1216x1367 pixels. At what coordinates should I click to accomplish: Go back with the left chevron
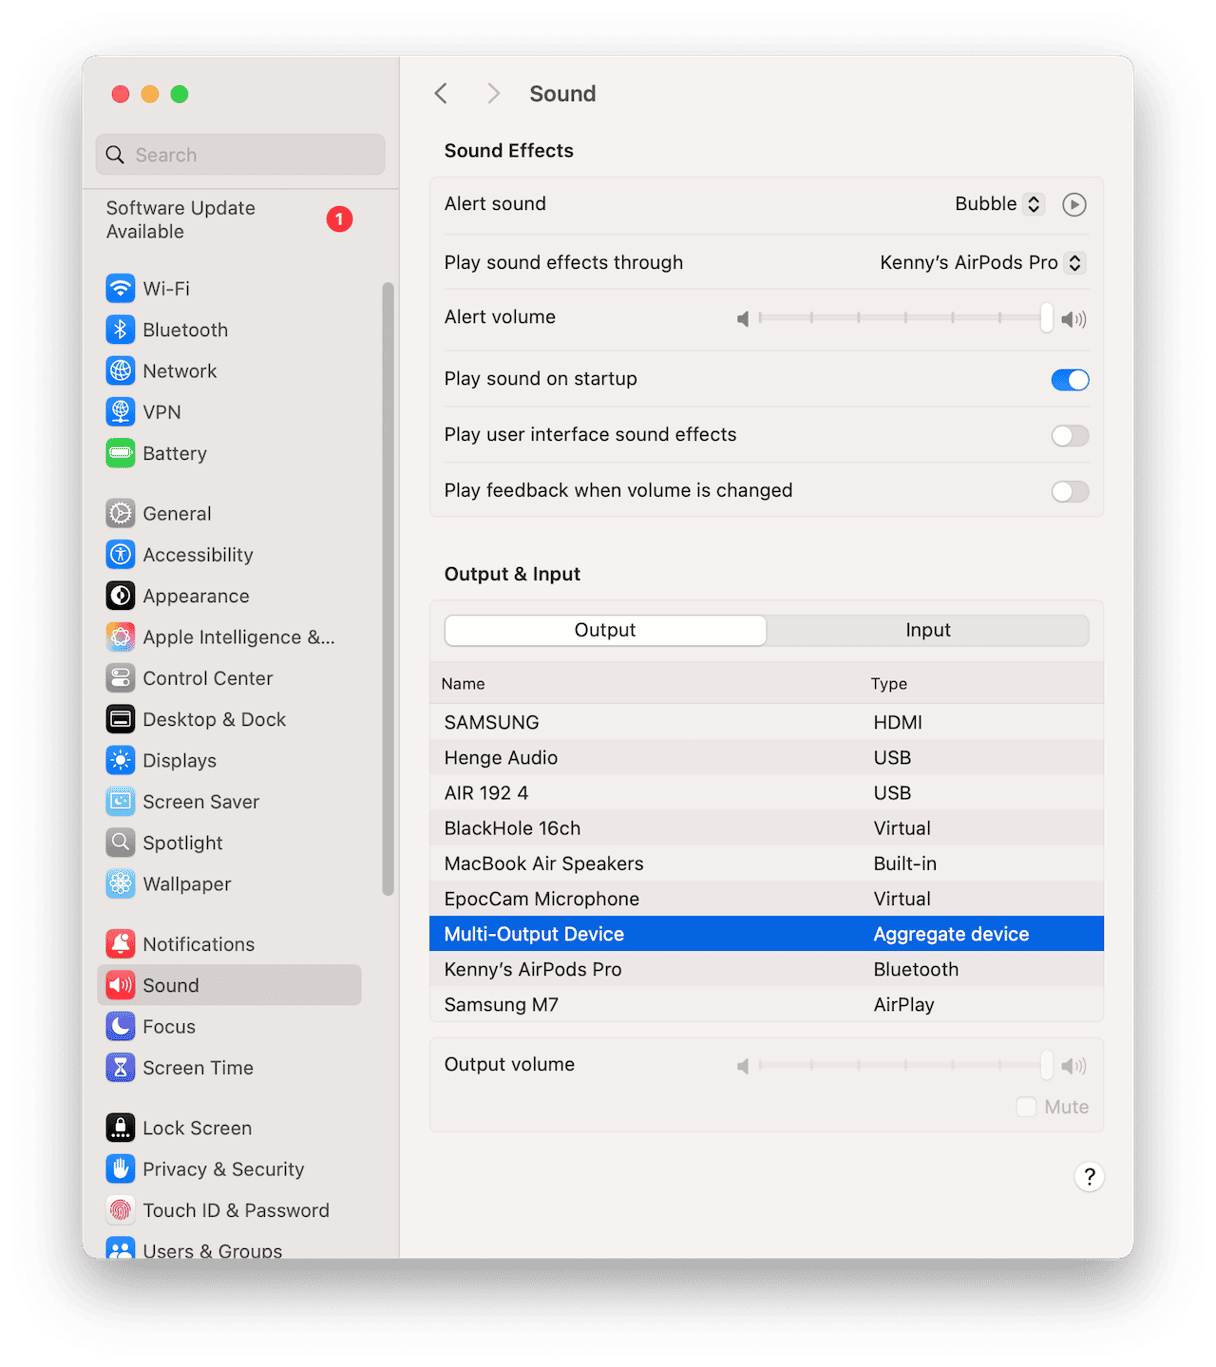coord(441,93)
